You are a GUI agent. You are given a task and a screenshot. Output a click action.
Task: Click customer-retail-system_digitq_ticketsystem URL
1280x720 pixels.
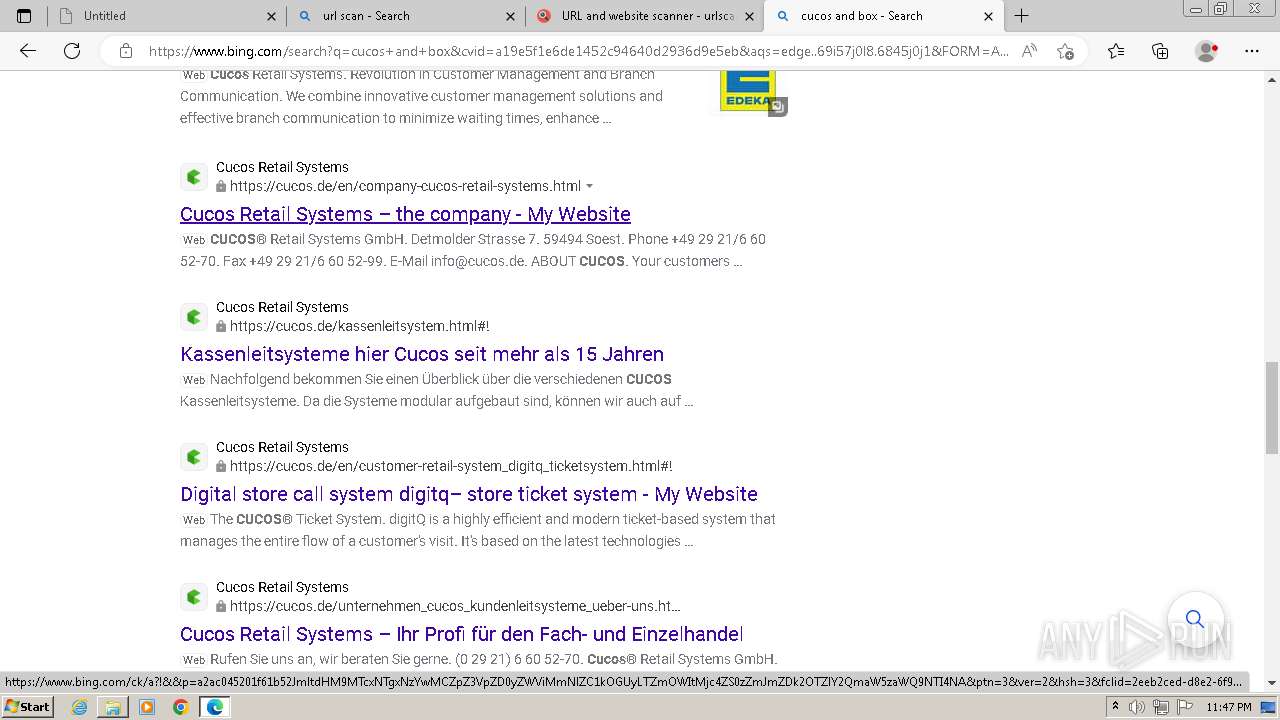pos(451,466)
